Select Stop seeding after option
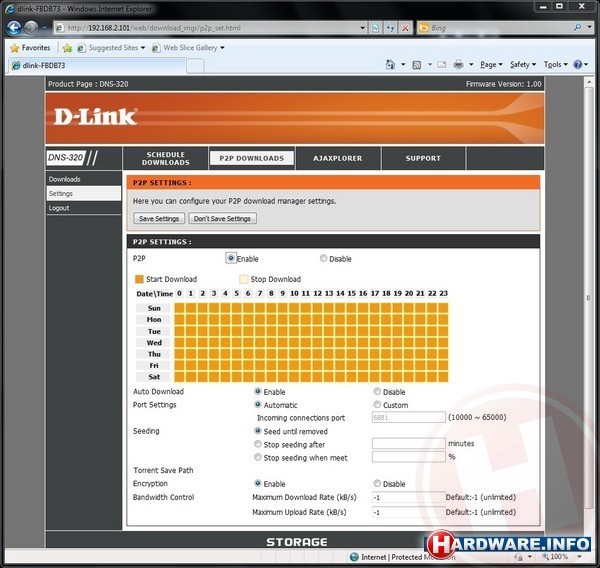Viewport: 600px width, 568px height. pos(258,444)
